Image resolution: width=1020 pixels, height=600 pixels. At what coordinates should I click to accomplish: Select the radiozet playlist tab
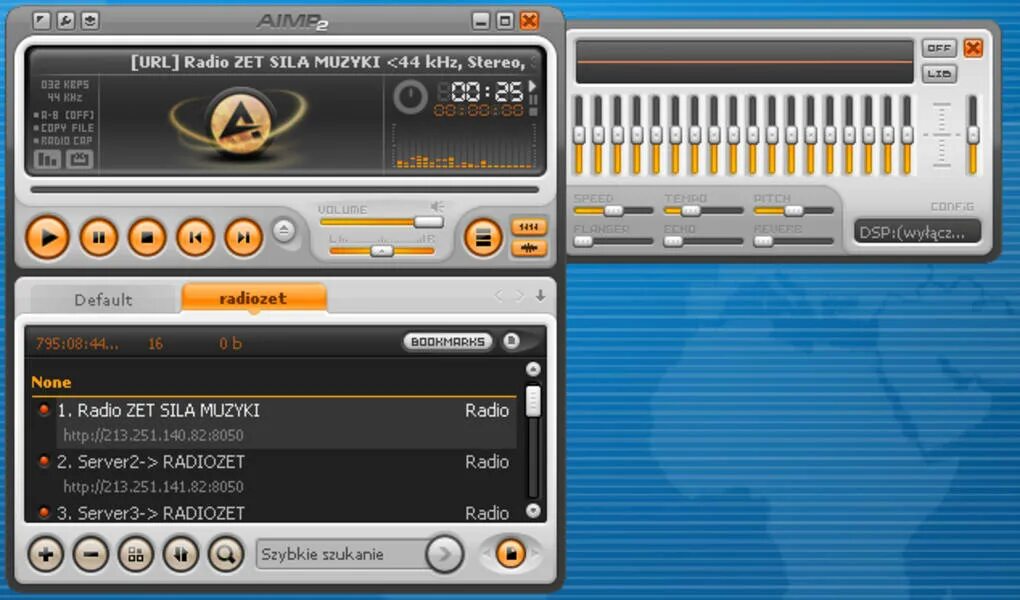(x=254, y=298)
